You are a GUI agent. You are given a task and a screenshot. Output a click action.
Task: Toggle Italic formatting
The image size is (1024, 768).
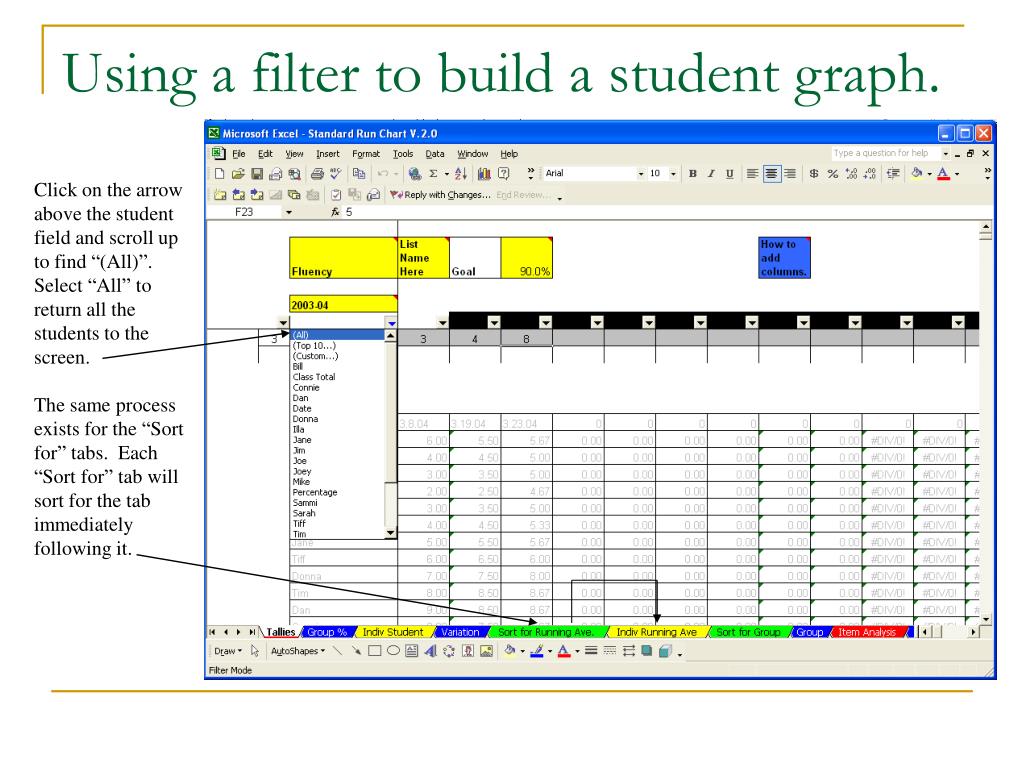711,174
